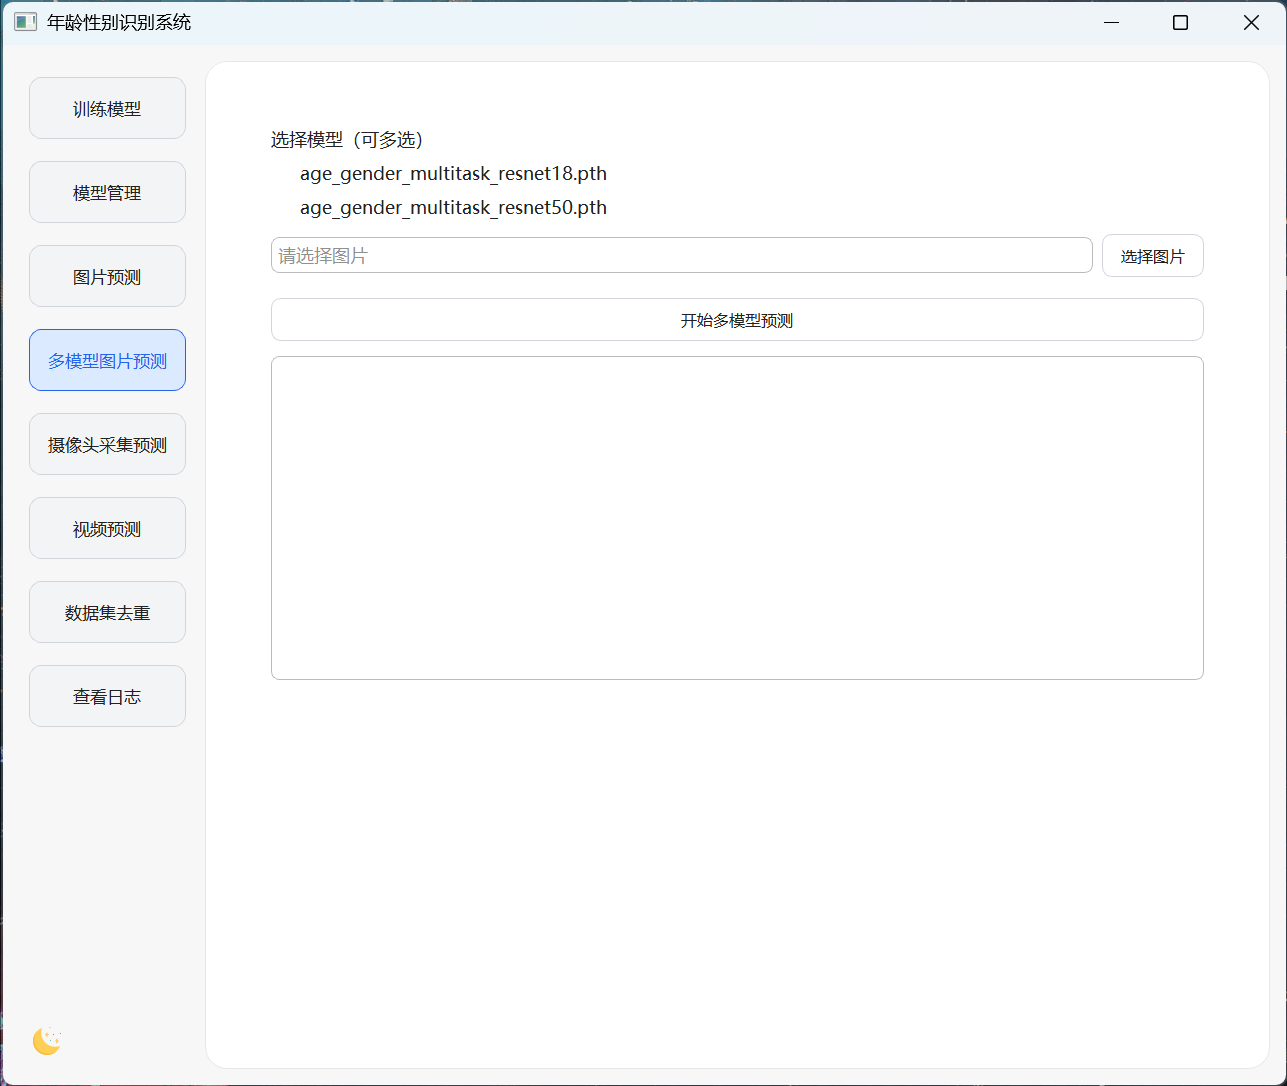Close the 年龄性别识别系统 window
The width and height of the screenshot is (1287, 1086).
1251,22
